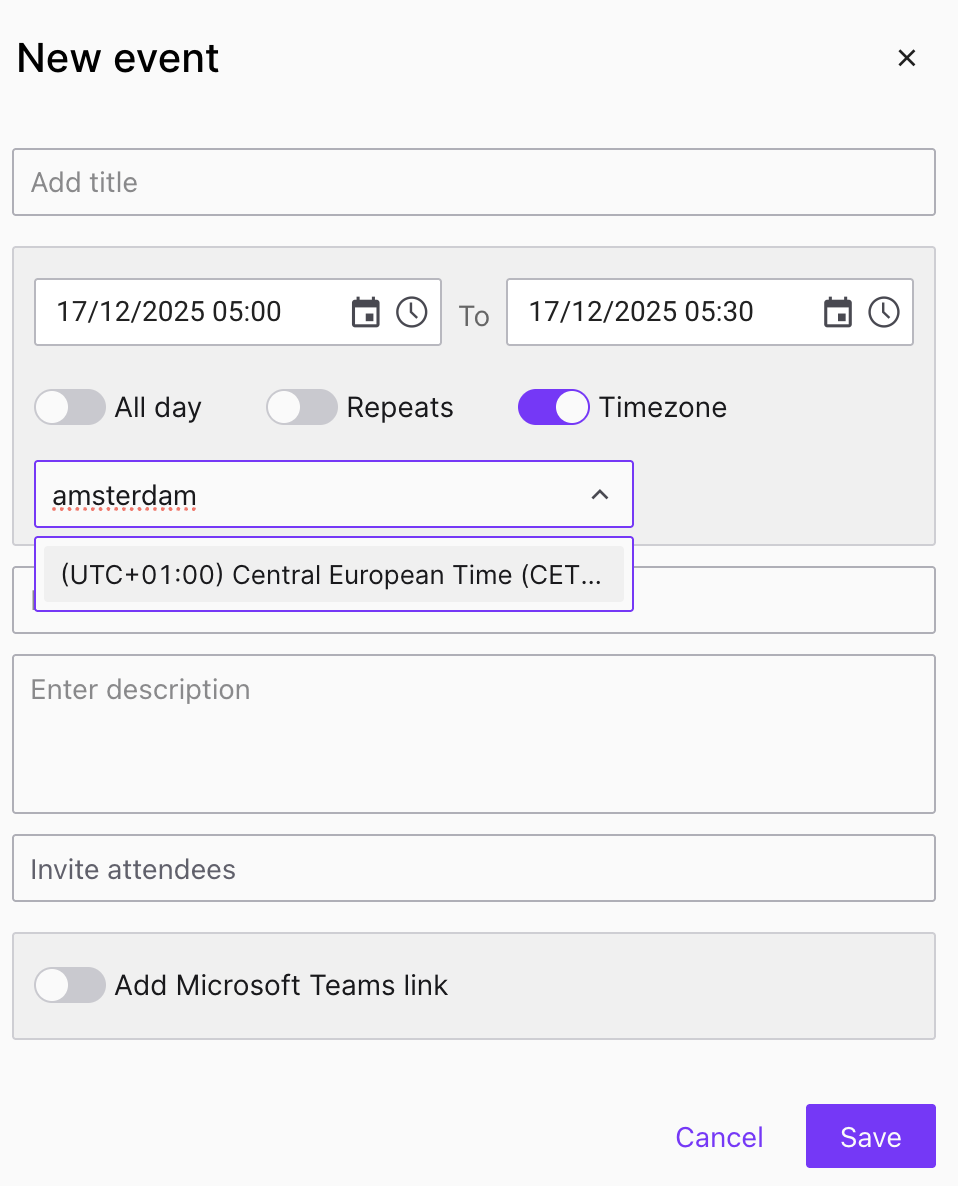Open the start time clock picker
Viewport: 958px width, 1186px height.
coord(412,312)
